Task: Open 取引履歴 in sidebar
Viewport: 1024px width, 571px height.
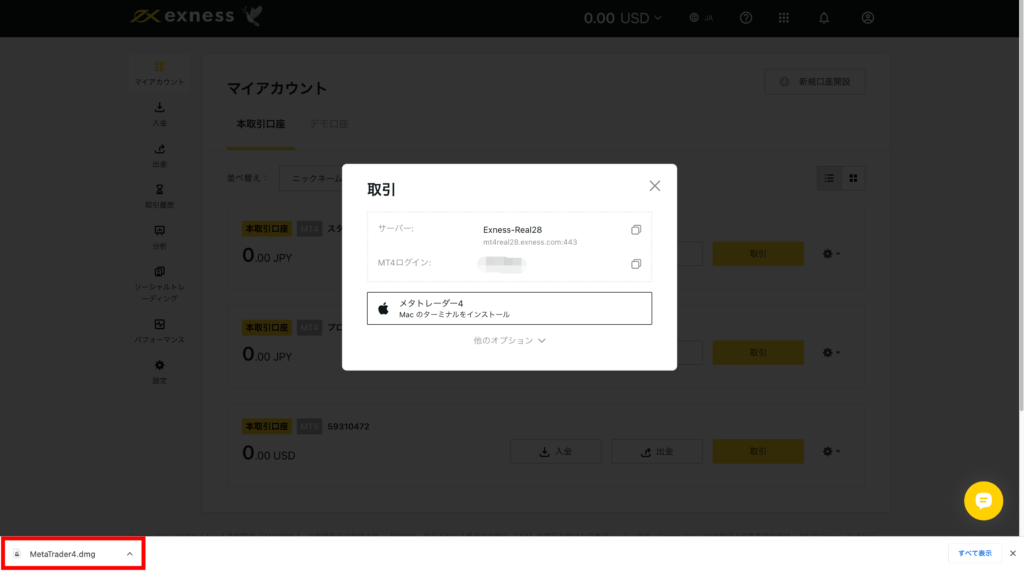Action: [x=159, y=196]
